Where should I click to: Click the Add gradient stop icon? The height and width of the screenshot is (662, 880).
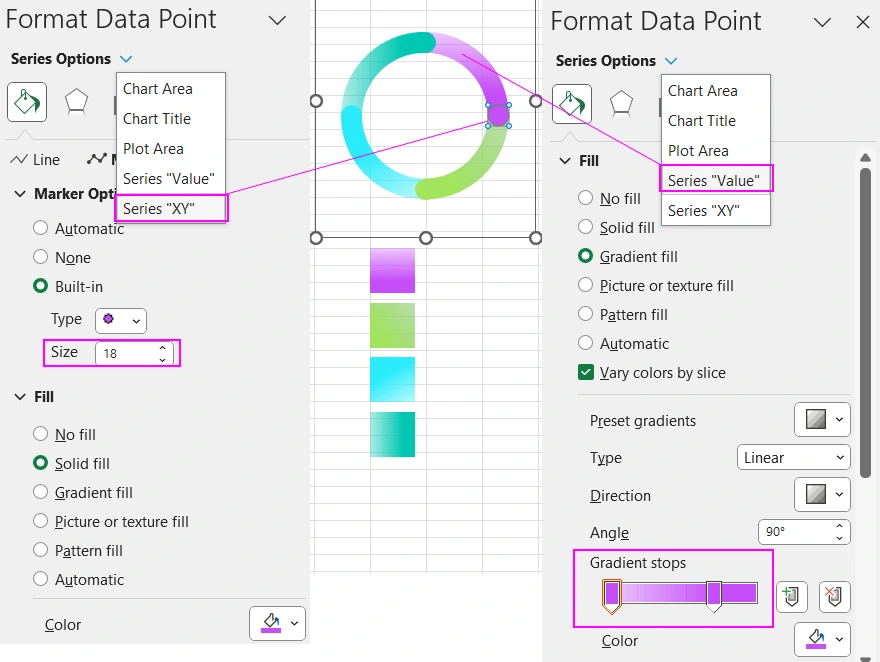coord(791,596)
